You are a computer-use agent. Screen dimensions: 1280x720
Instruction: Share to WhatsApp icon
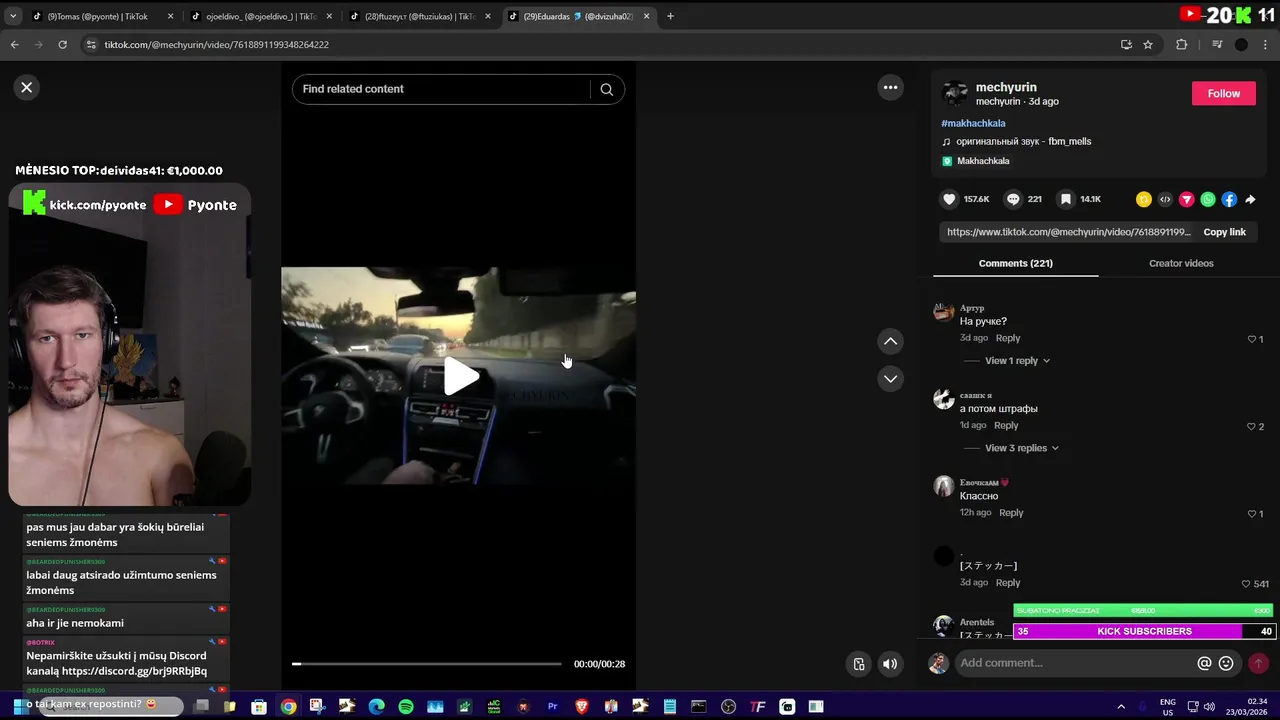click(x=1208, y=199)
